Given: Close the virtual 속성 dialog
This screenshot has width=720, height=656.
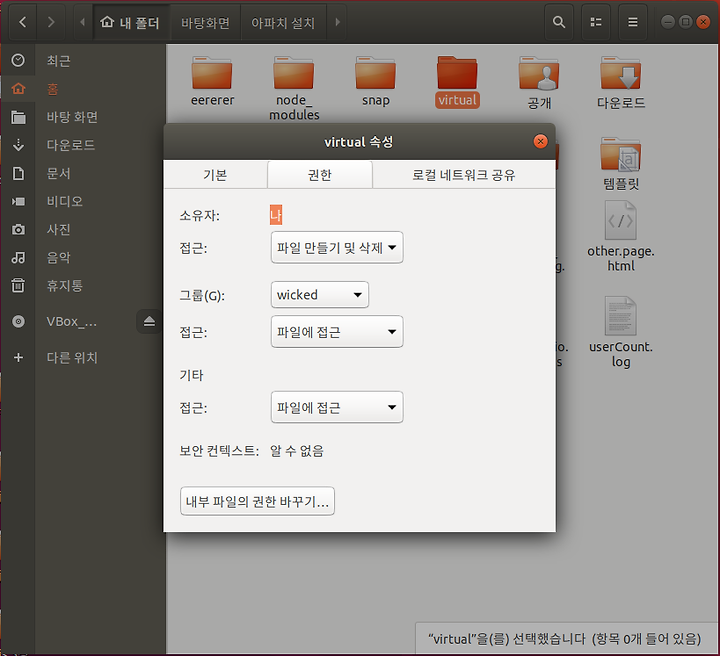Looking at the screenshot, I should [x=540, y=141].
